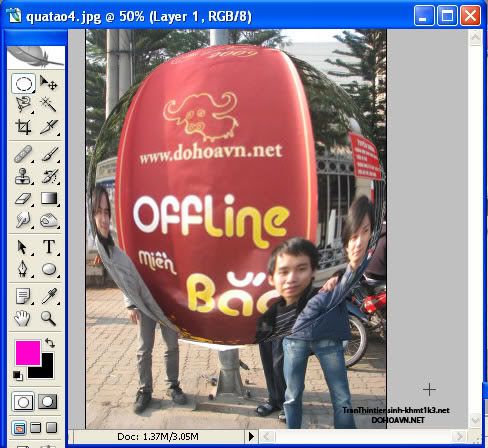Open the magenta foreground color picker
Image resolution: width=488 pixels, height=448 pixels.
tap(28, 353)
